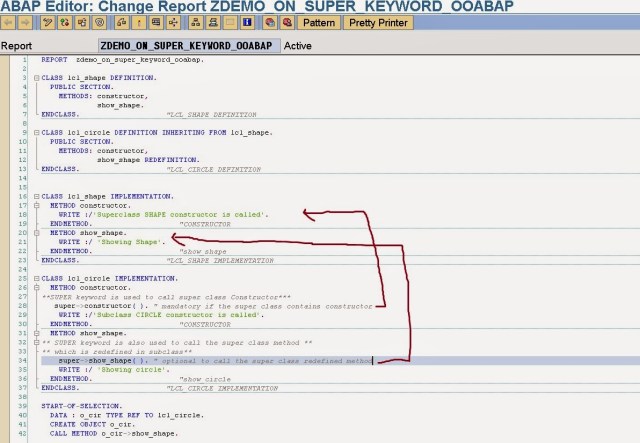Click 'Superclass SHAPE constructor is called' string

pyautogui.click(x=179, y=214)
